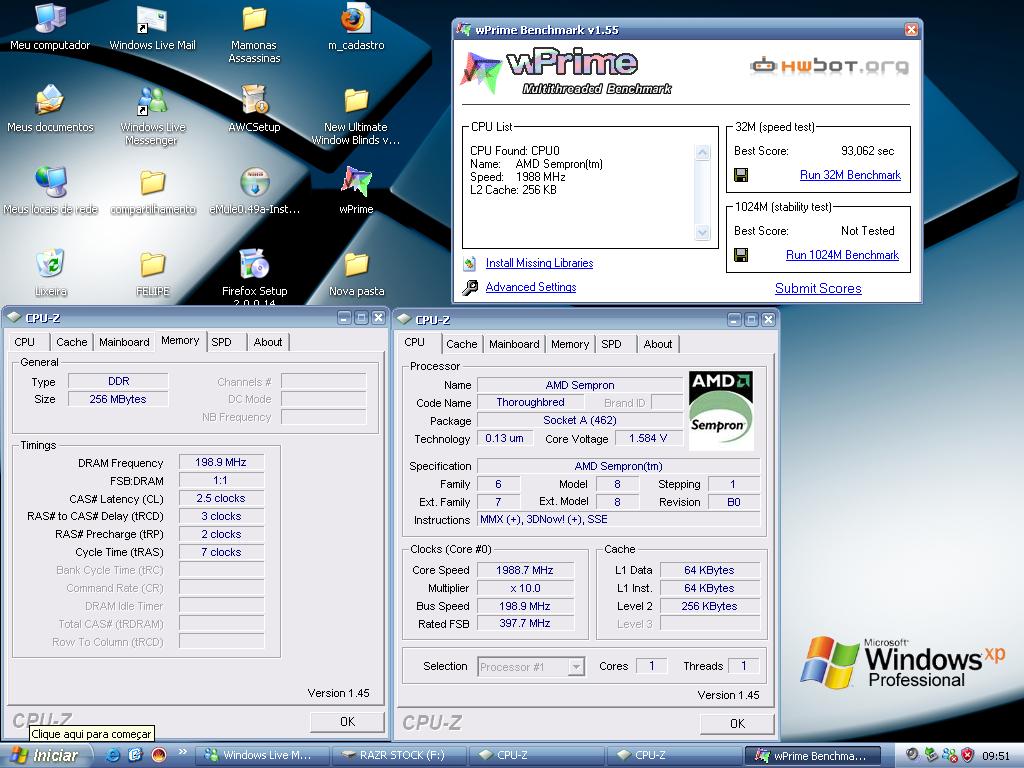Select eMule0.49a installer icon
The width and height of the screenshot is (1024, 768).
pos(254,191)
